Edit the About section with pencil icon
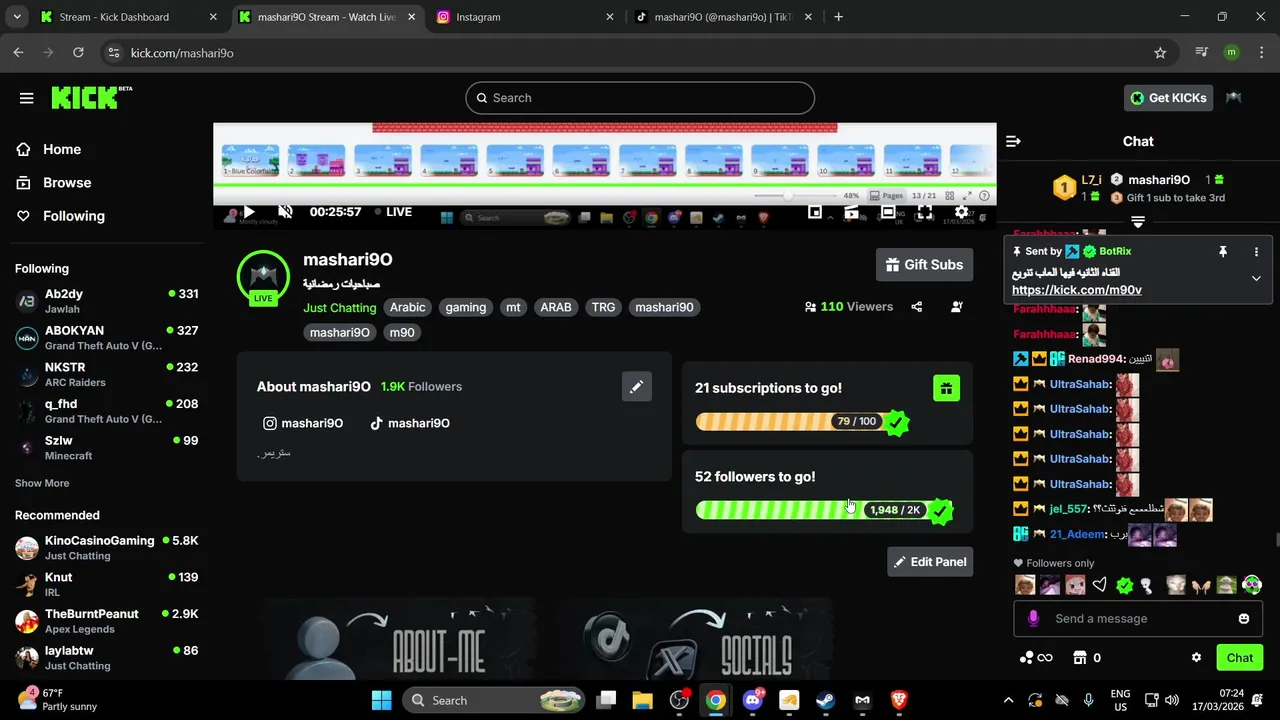This screenshot has width=1280, height=720. (636, 387)
